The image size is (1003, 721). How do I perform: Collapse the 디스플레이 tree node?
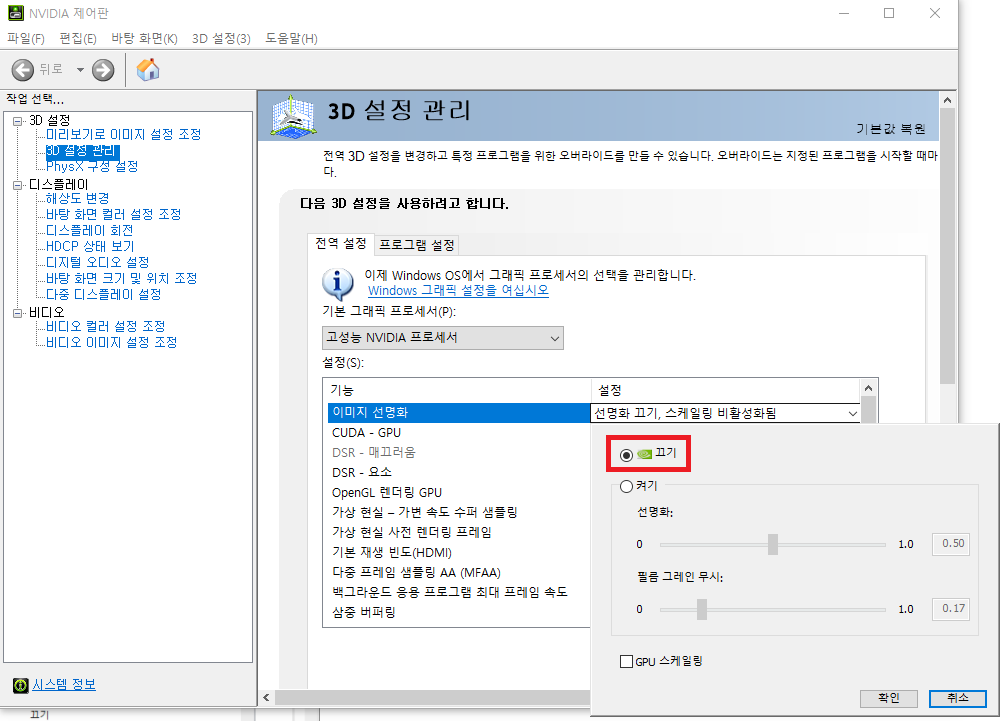[x=18, y=185]
